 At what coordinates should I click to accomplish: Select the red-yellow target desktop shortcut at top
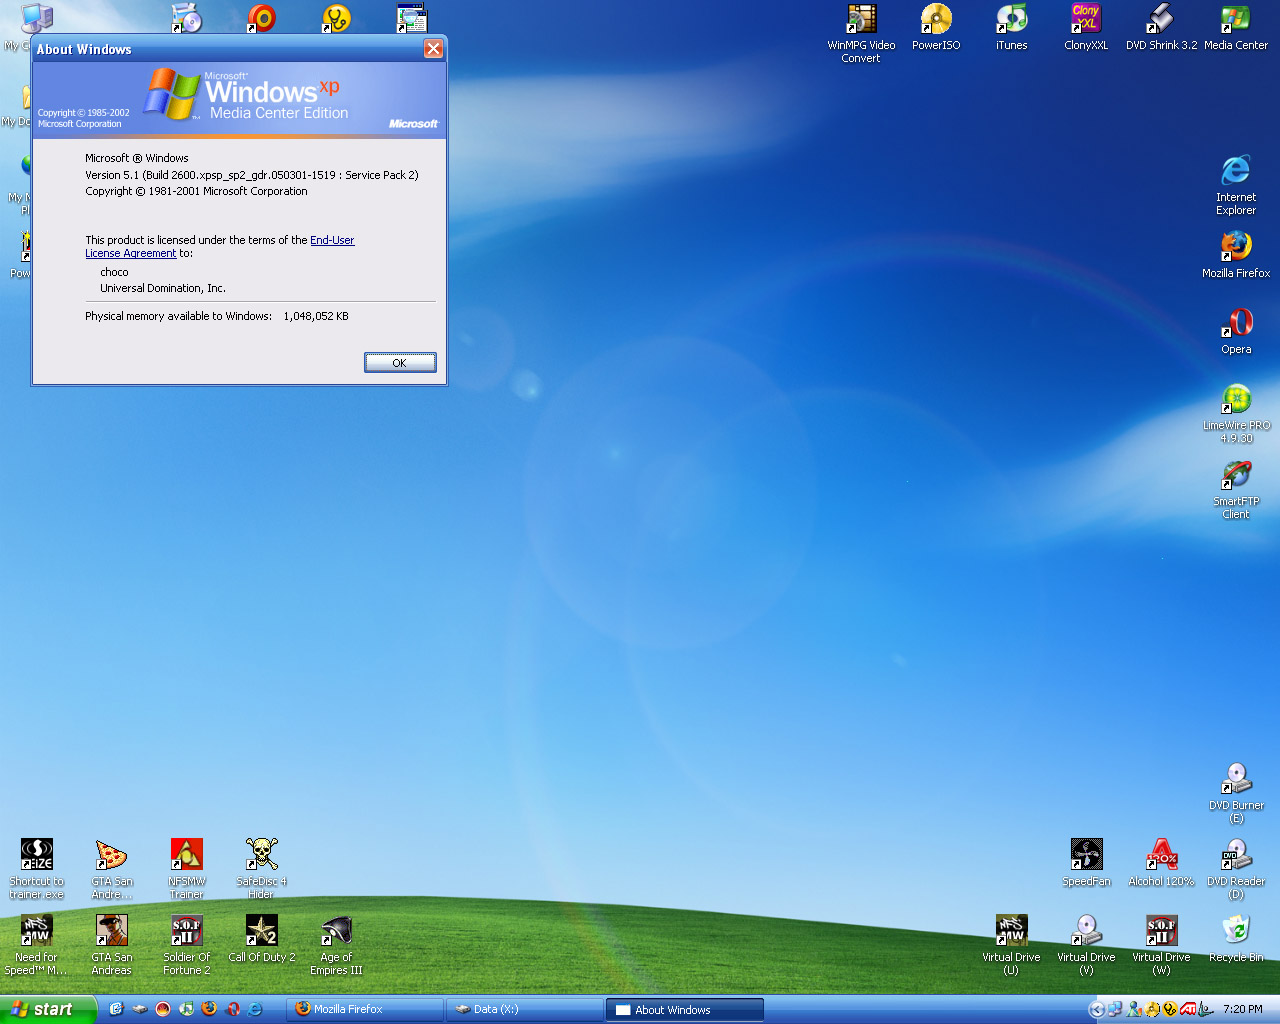point(262,19)
